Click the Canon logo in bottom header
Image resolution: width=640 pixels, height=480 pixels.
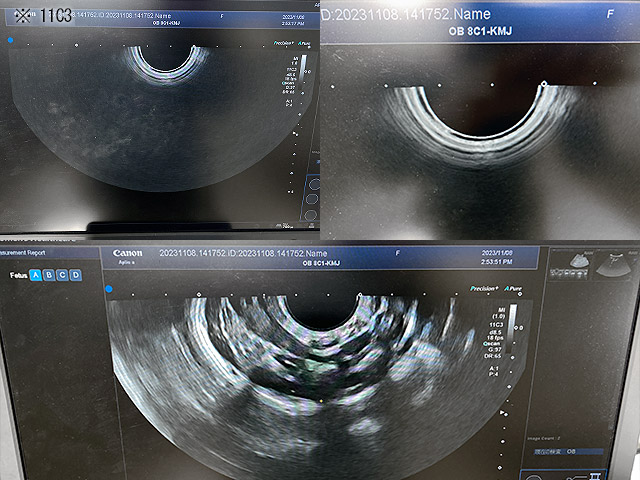tap(128, 253)
